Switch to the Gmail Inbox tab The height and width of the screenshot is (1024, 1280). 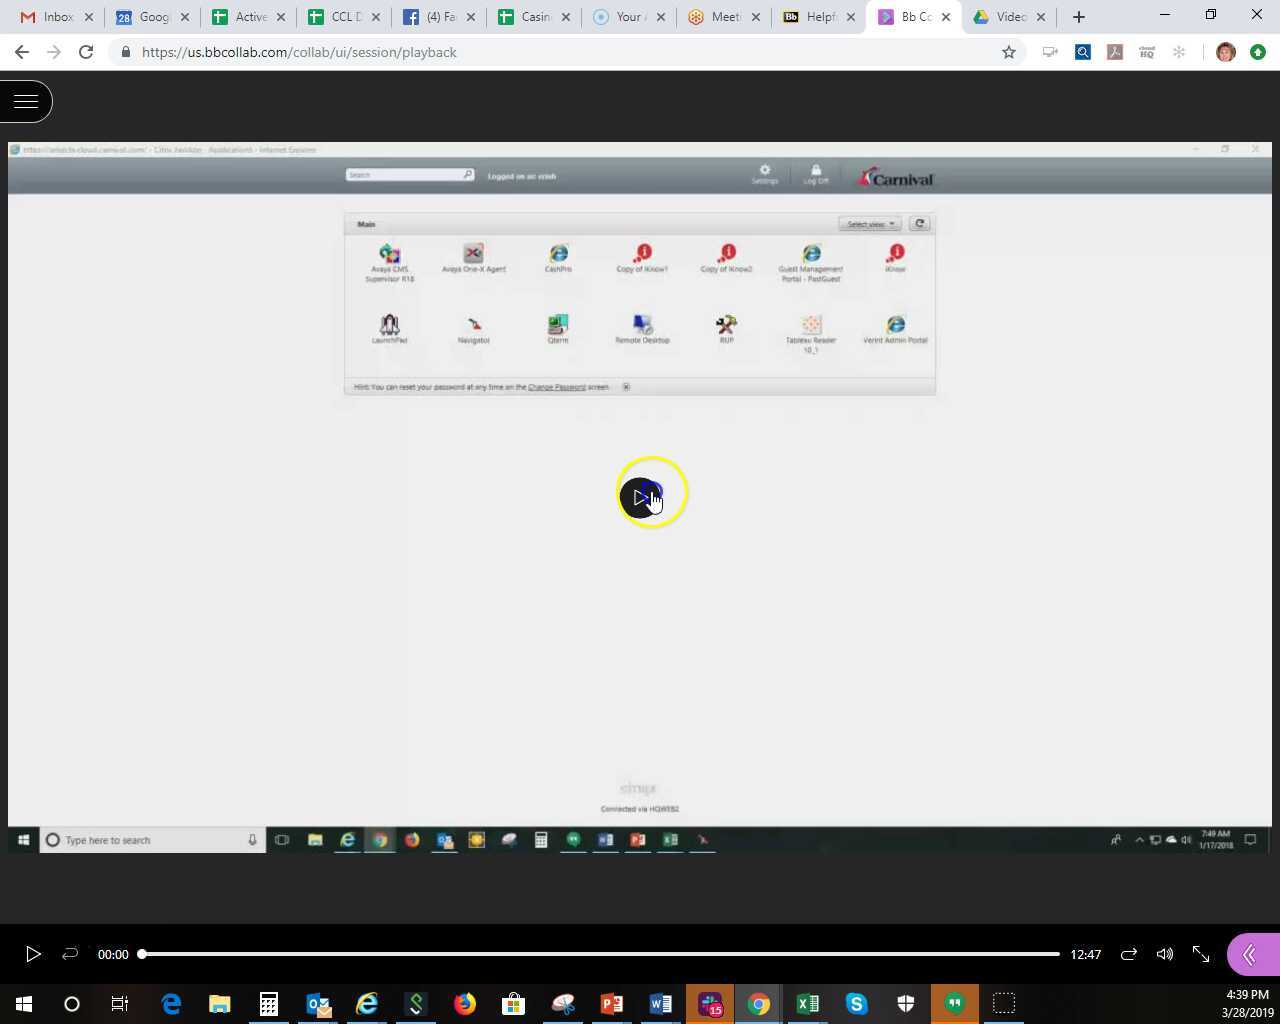(x=55, y=16)
